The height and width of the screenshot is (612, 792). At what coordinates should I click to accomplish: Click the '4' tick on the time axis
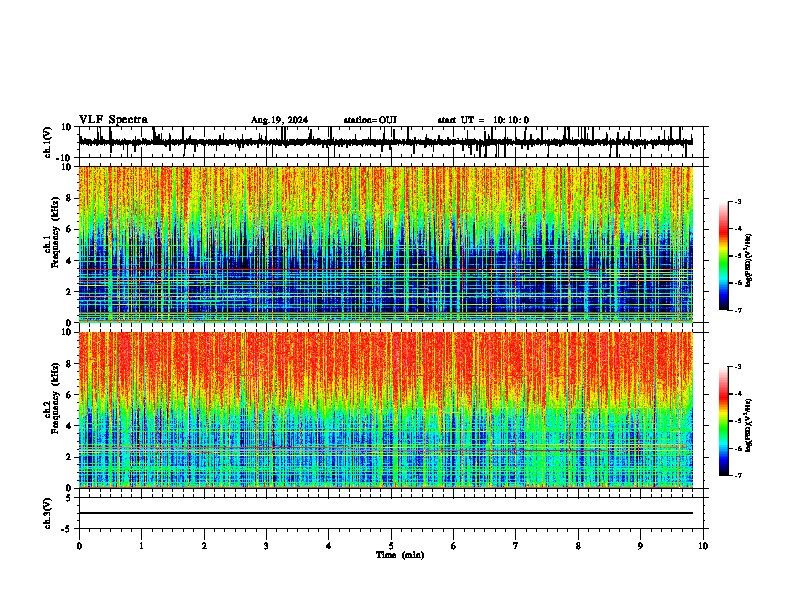329,546
